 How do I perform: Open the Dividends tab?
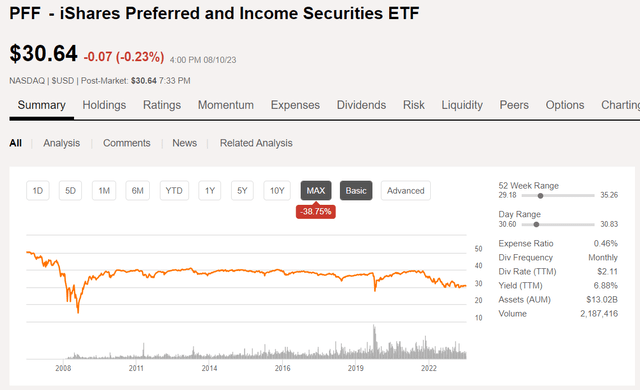361,105
